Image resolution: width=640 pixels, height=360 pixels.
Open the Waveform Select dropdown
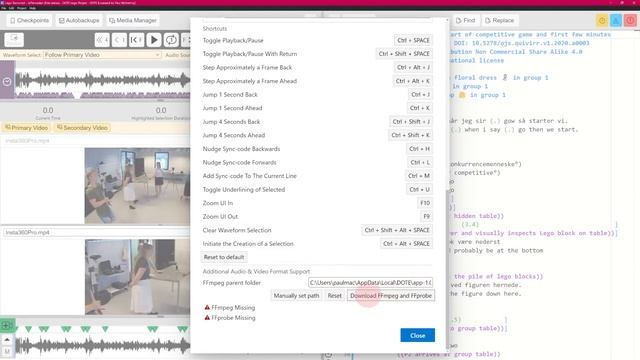102,55
